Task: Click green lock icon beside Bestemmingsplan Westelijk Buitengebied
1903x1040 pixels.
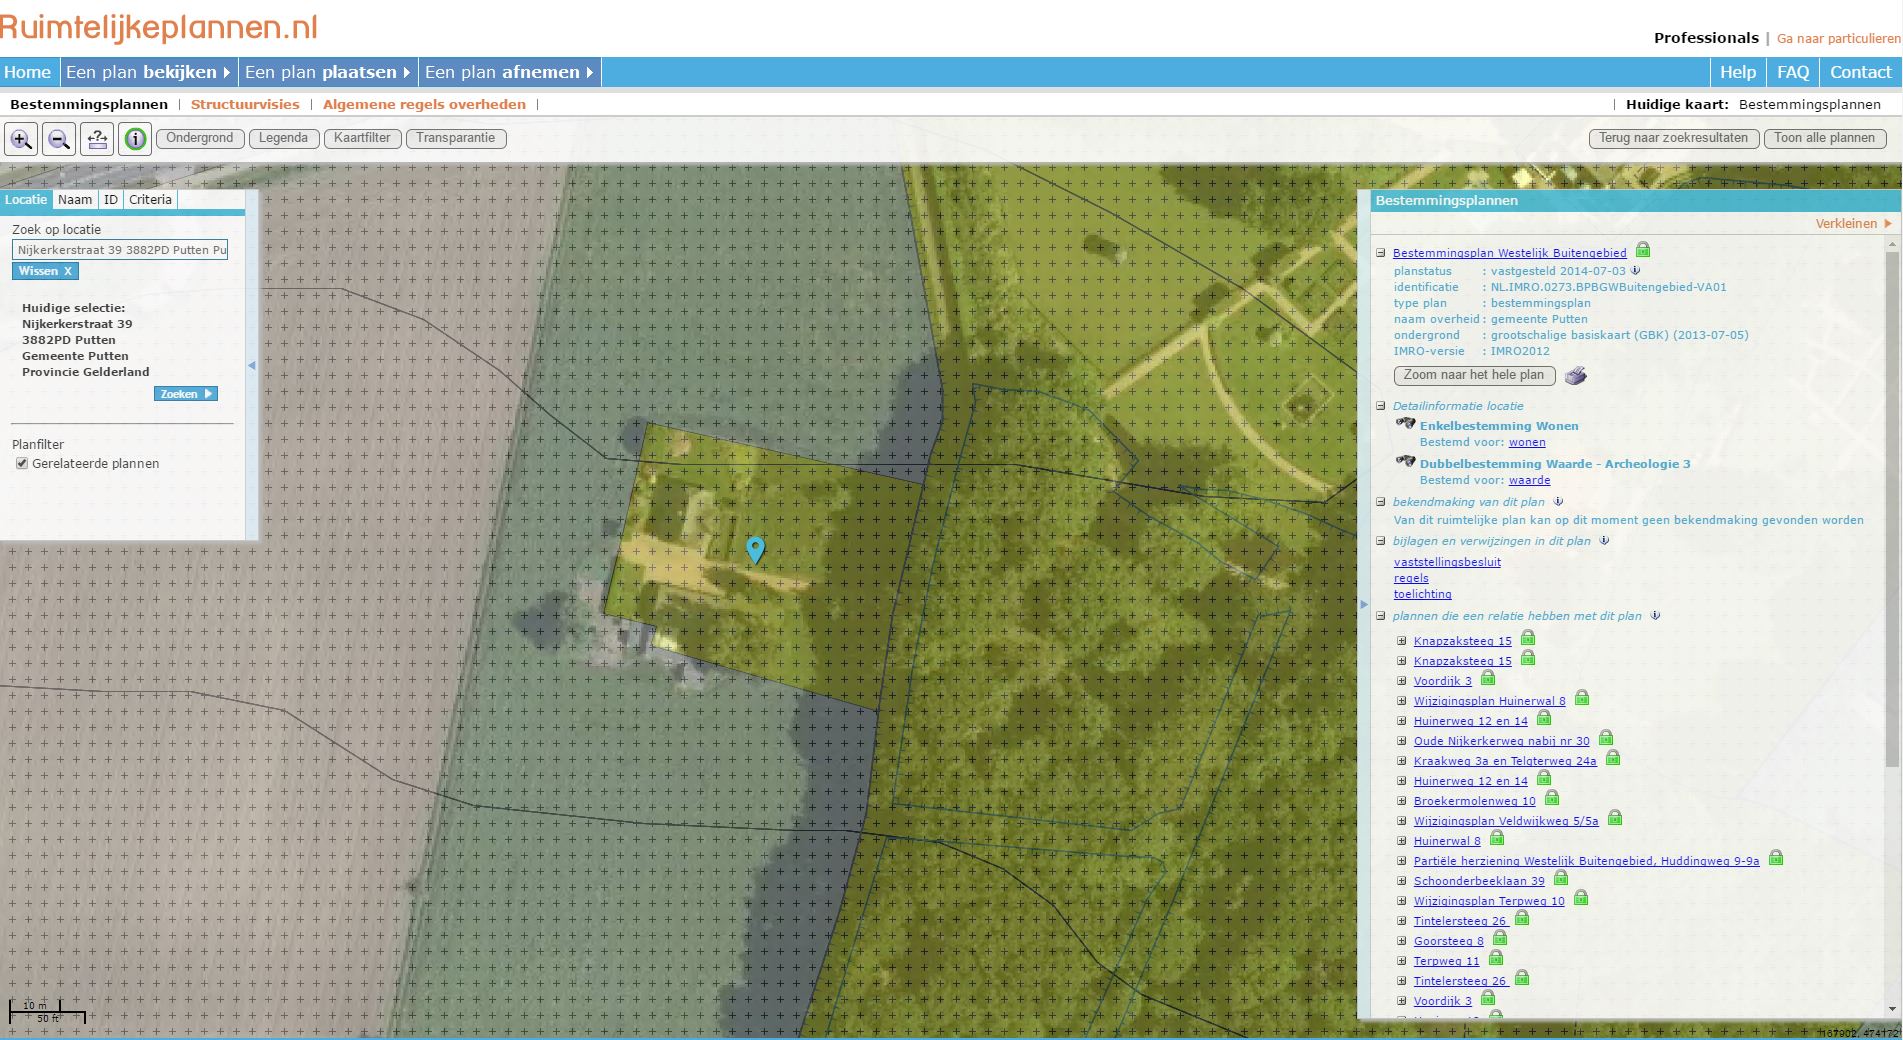Action: click(1642, 251)
